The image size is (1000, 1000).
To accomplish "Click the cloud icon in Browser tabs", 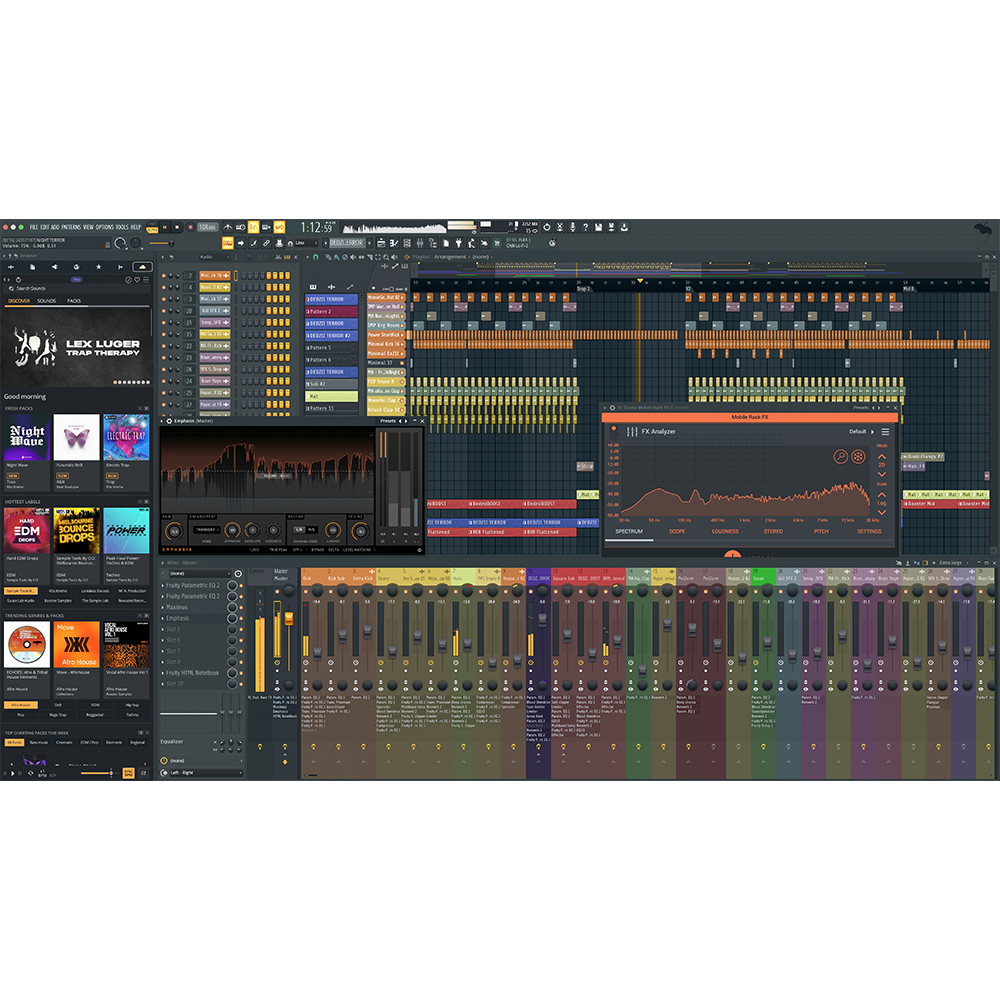I will coord(142,267).
